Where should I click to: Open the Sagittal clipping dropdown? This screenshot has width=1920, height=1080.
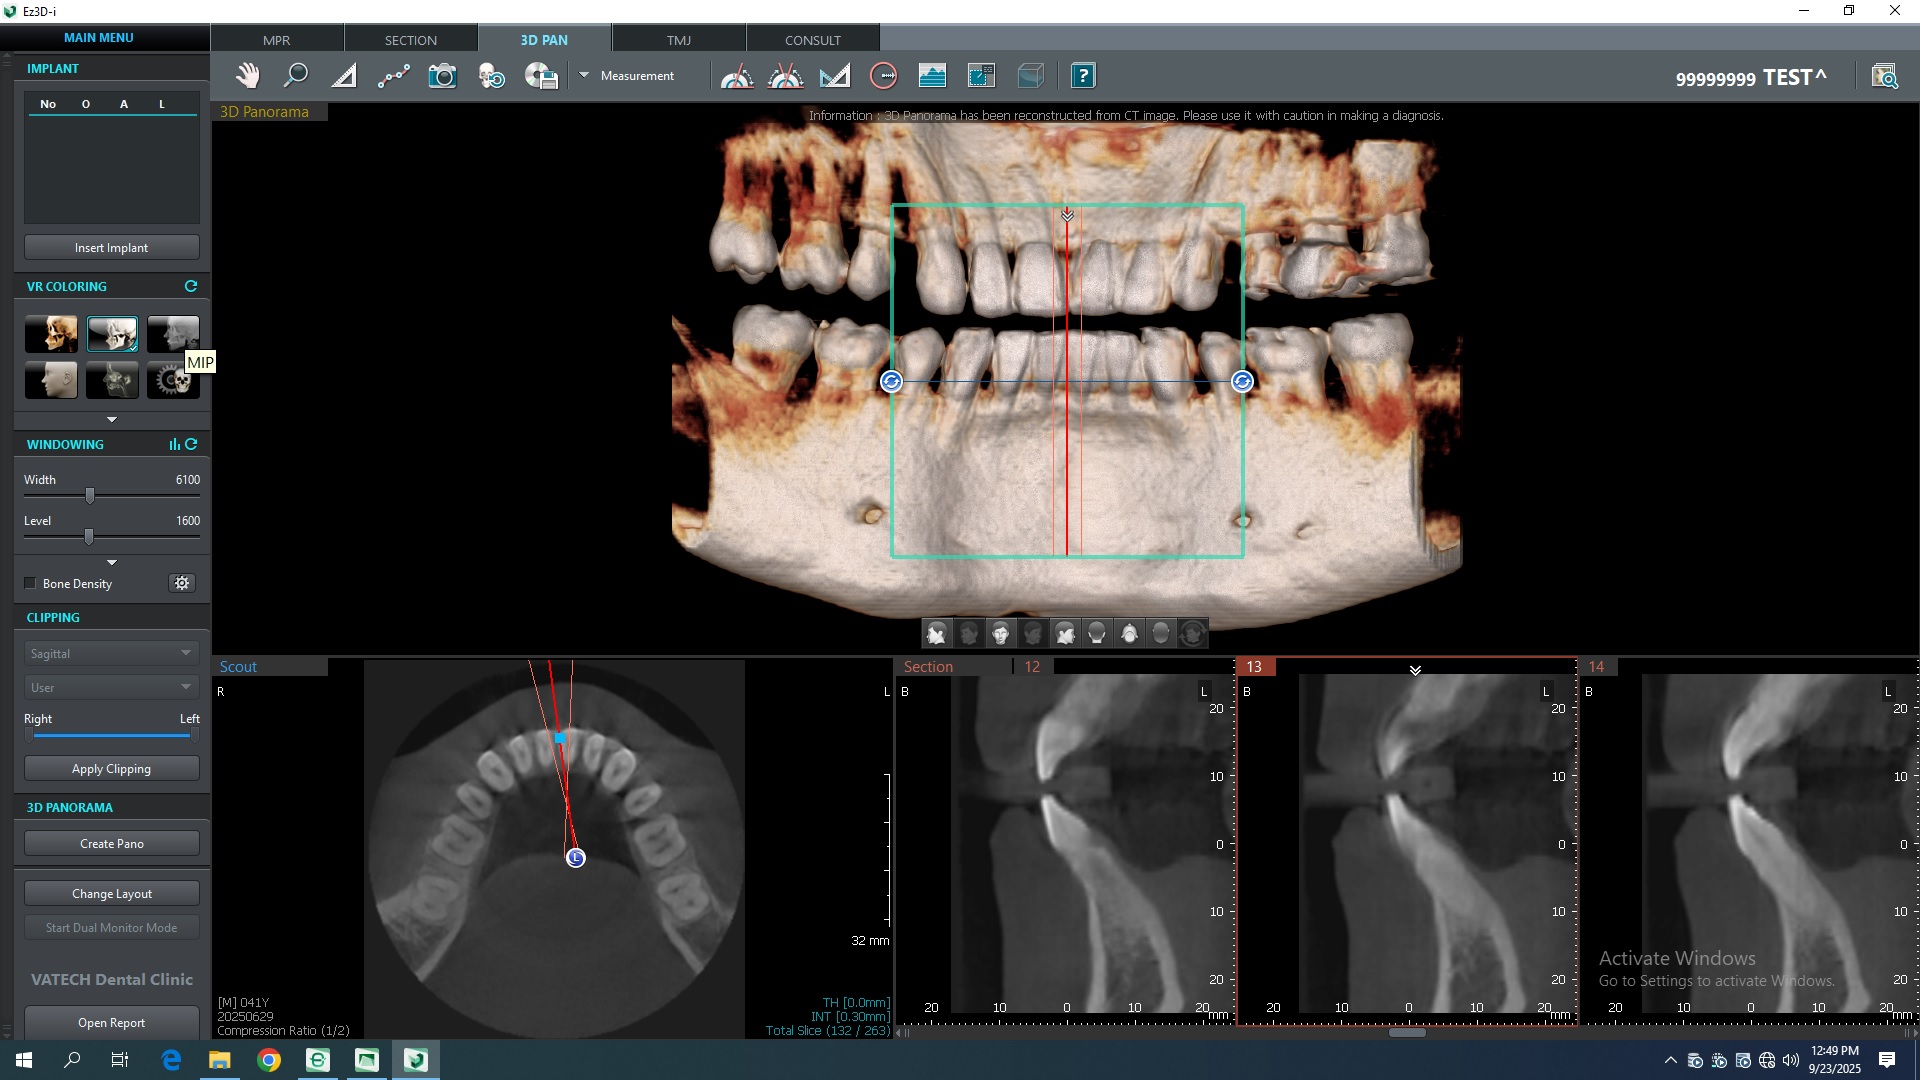(x=110, y=653)
